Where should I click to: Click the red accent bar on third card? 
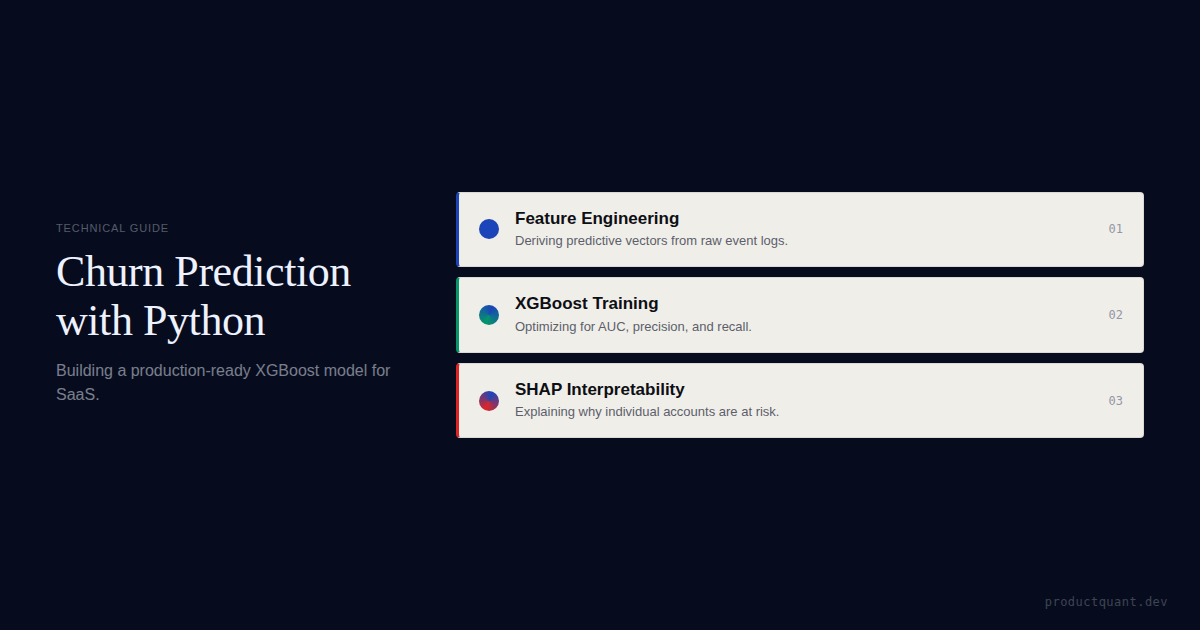click(458, 401)
